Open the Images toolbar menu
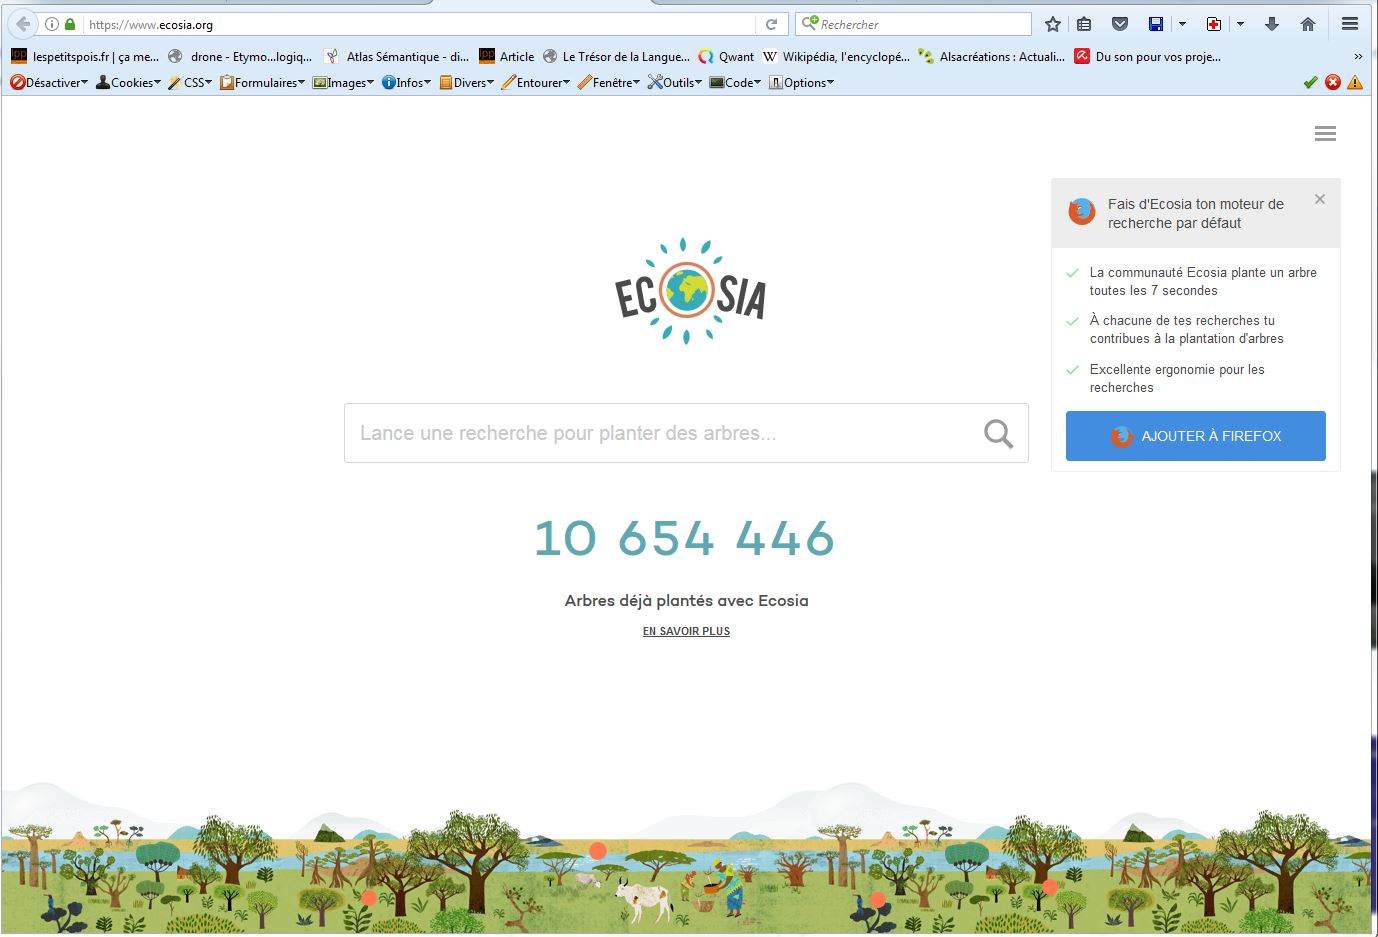The width and height of the screenshot is (1378, 937). click(x=344, y=83)
